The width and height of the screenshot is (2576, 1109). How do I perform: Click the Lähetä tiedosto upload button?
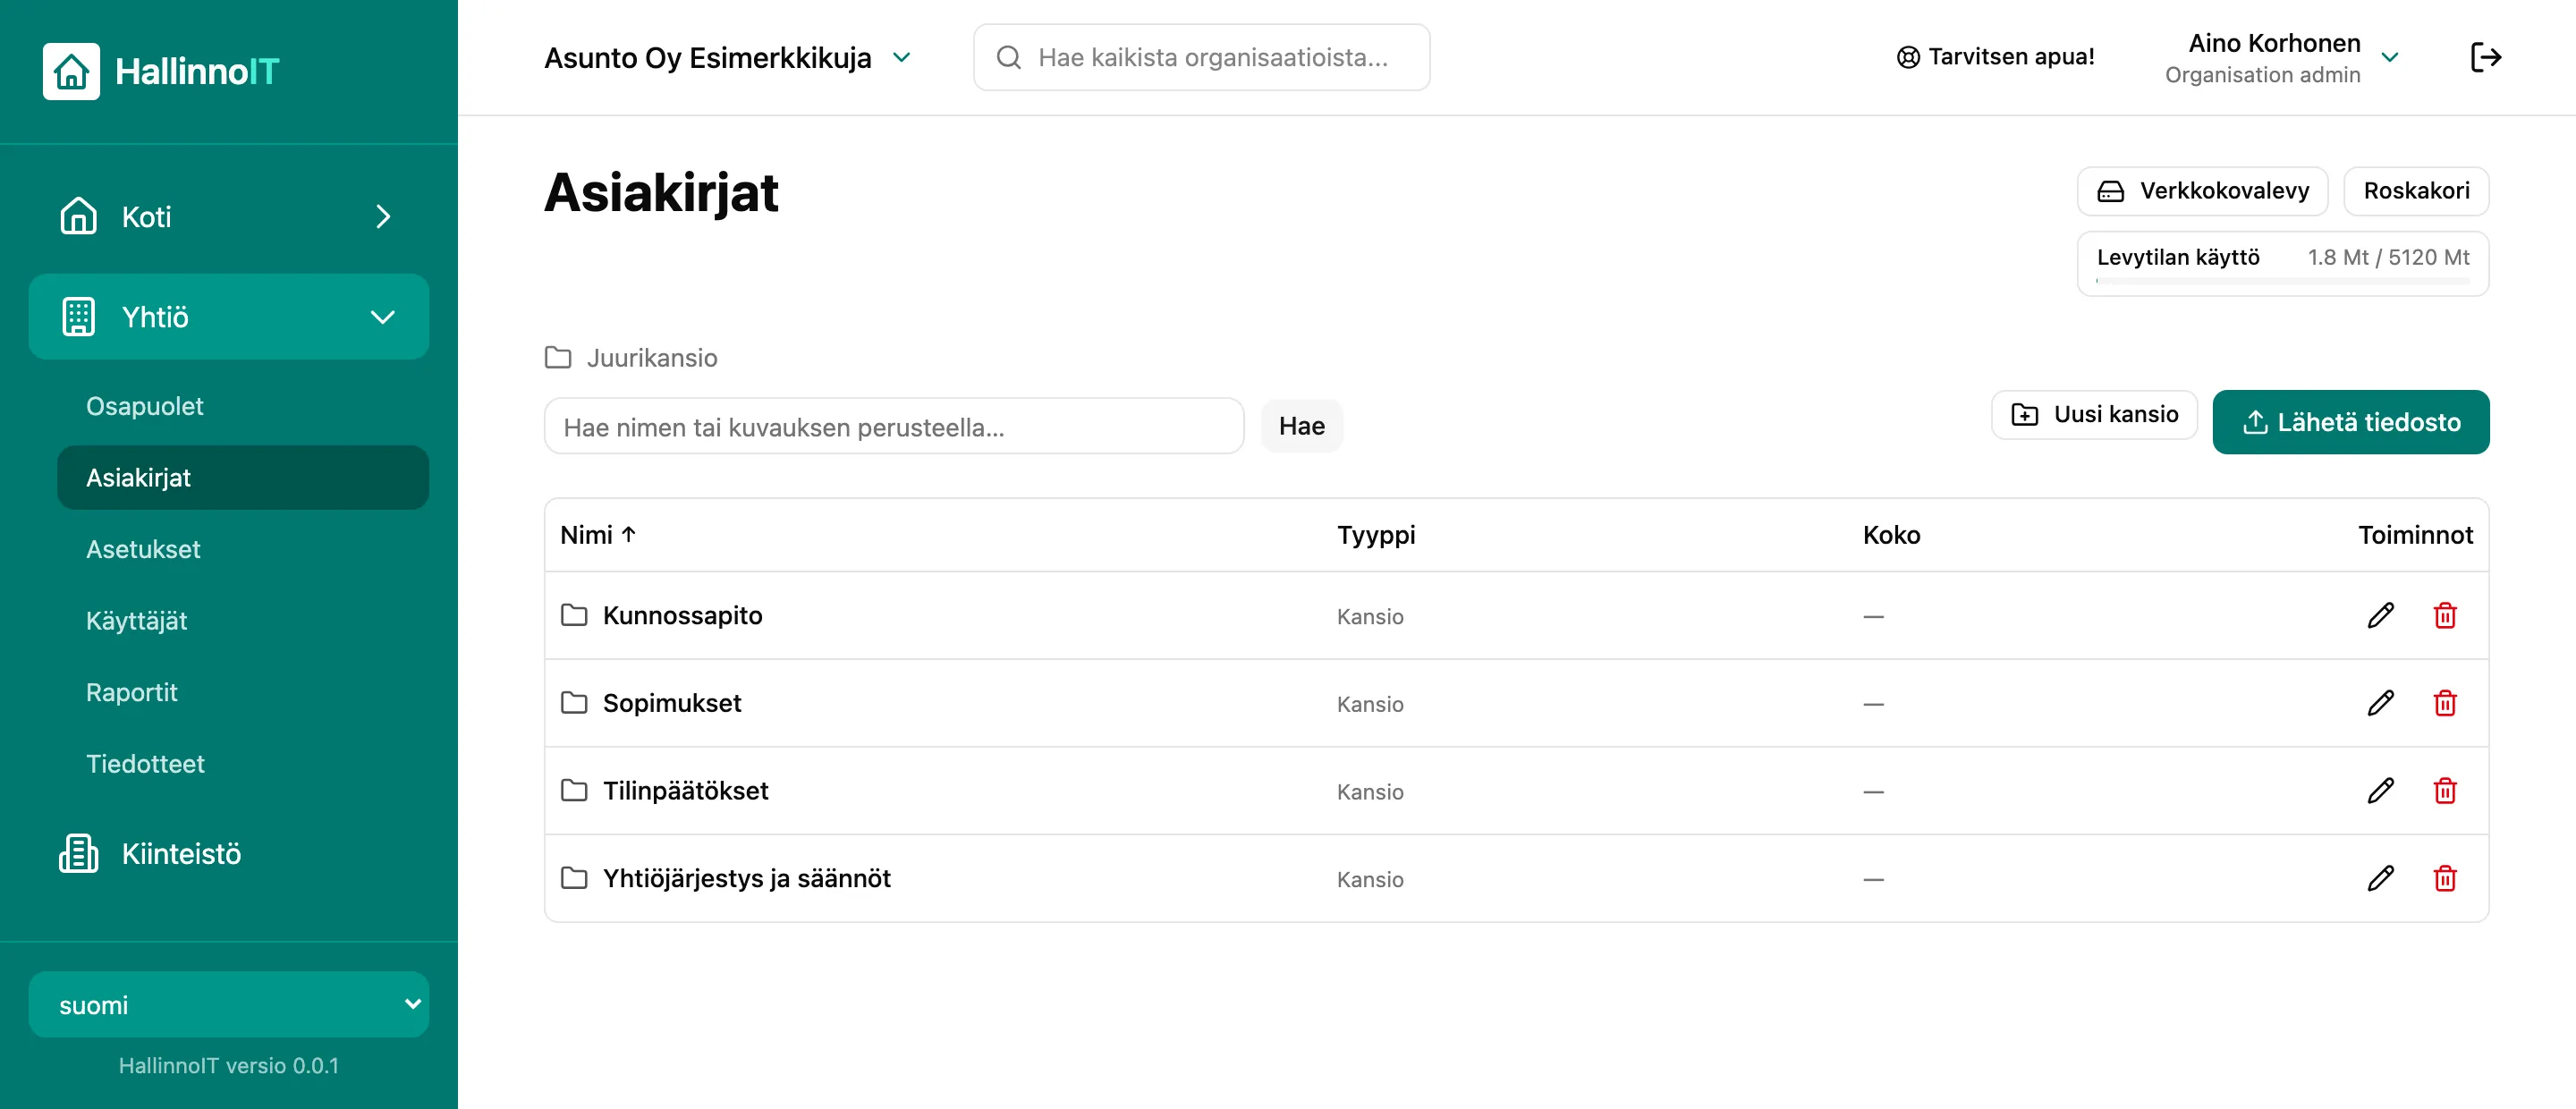(2350, 422)
